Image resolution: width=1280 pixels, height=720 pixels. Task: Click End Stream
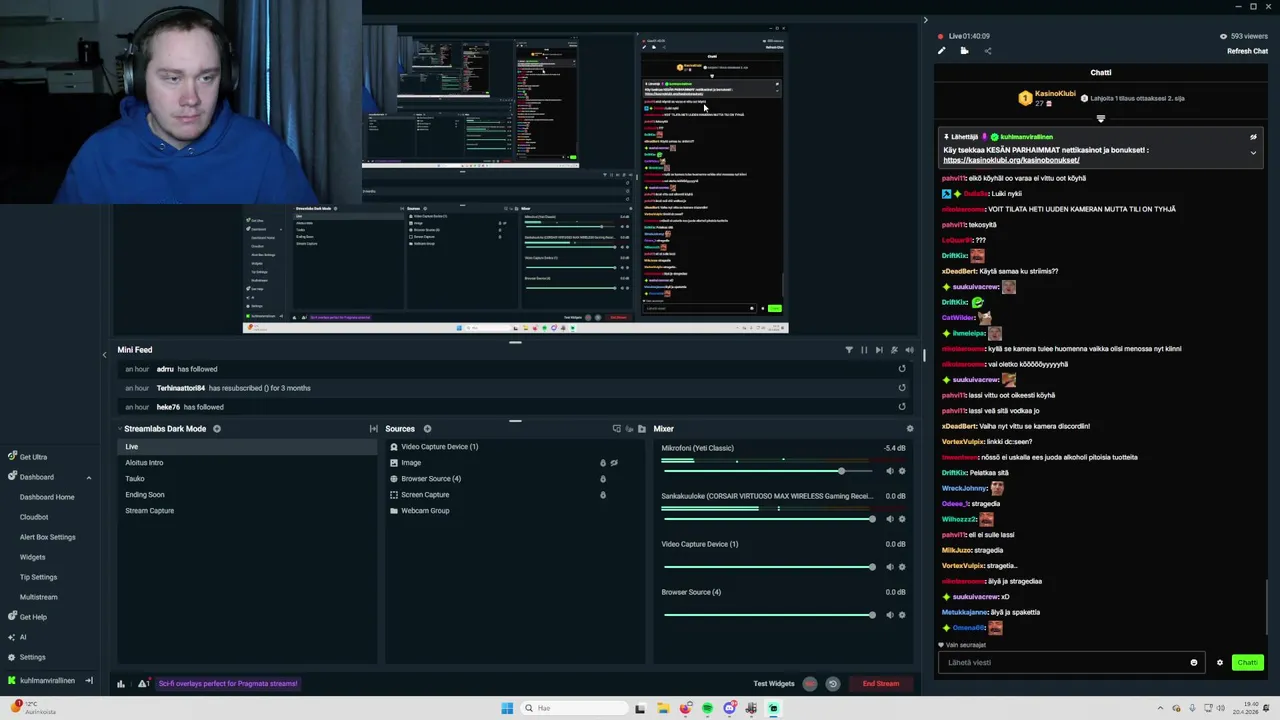[x=881, y=684]
